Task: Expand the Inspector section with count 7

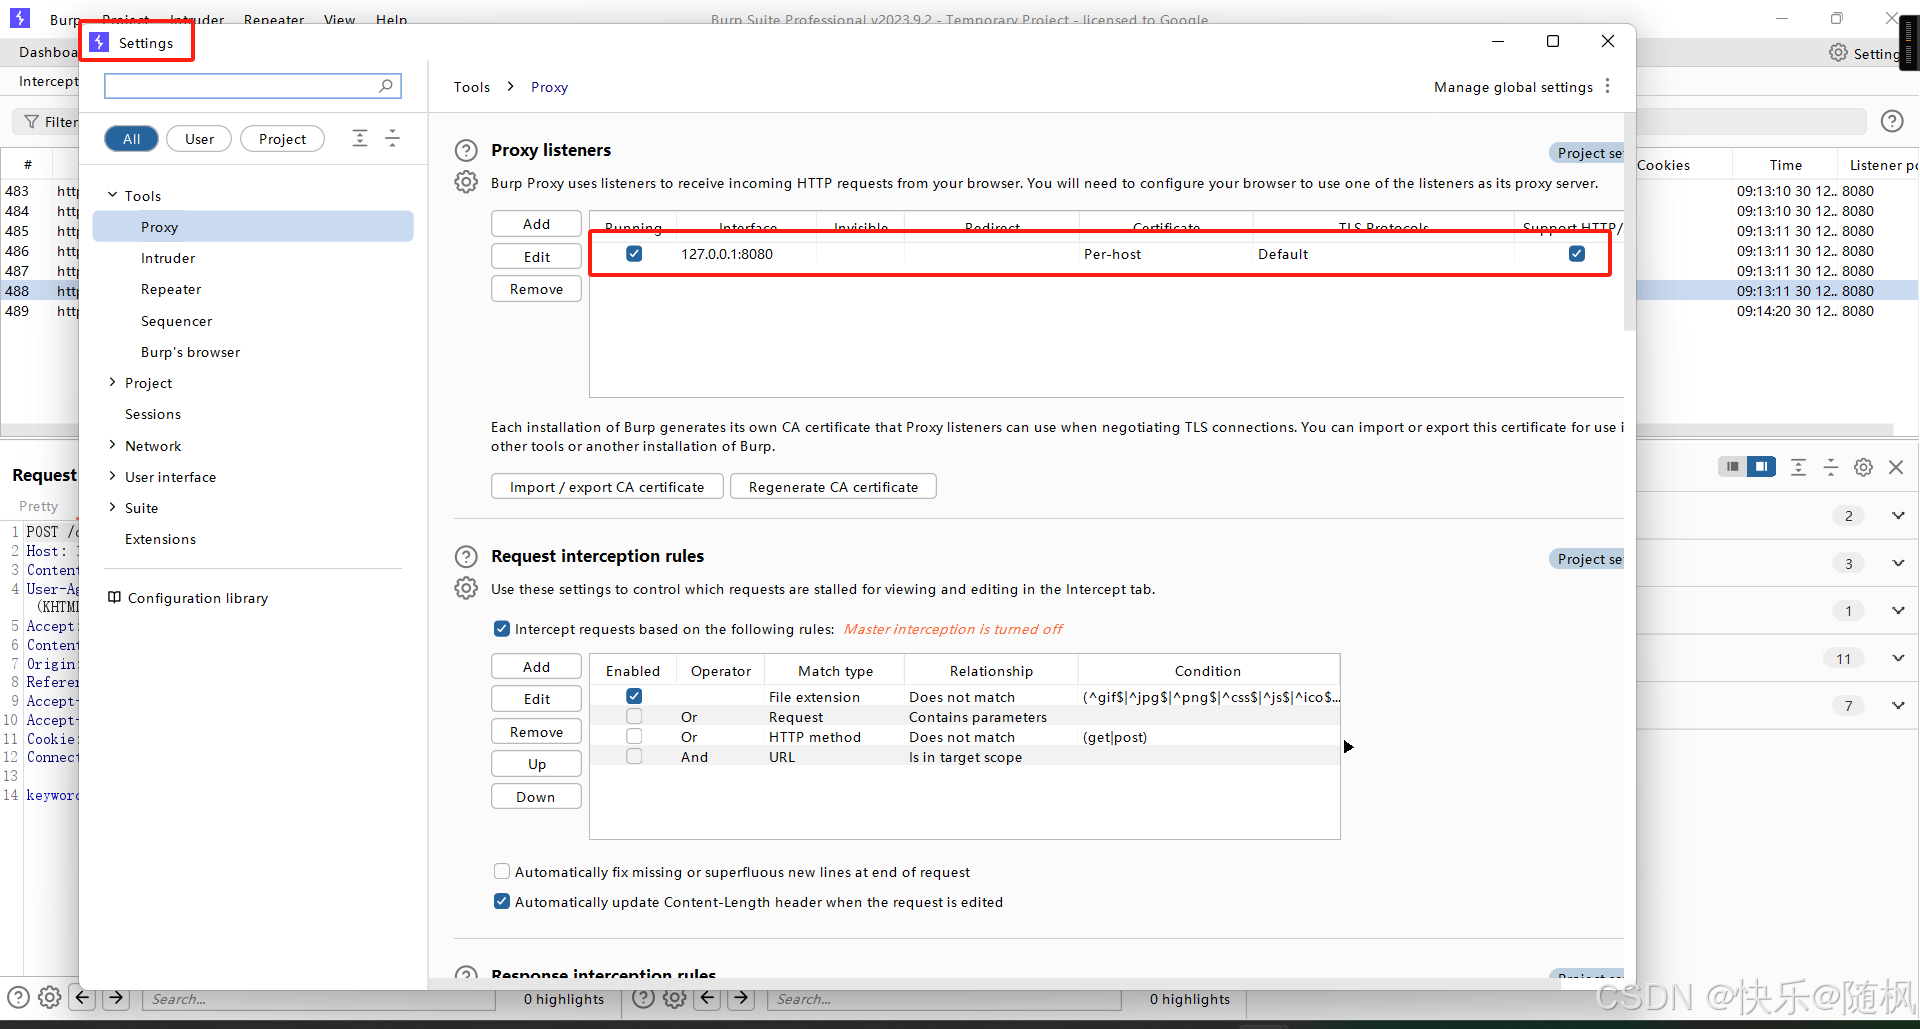Action: point(1898,706)
